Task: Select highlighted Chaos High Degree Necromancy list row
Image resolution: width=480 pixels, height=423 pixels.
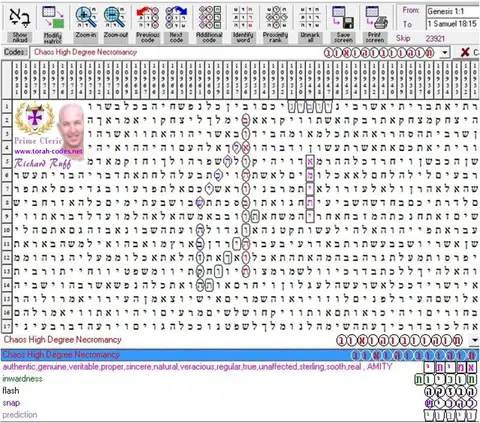Action: pyautogui.click(x=240, y=355)
